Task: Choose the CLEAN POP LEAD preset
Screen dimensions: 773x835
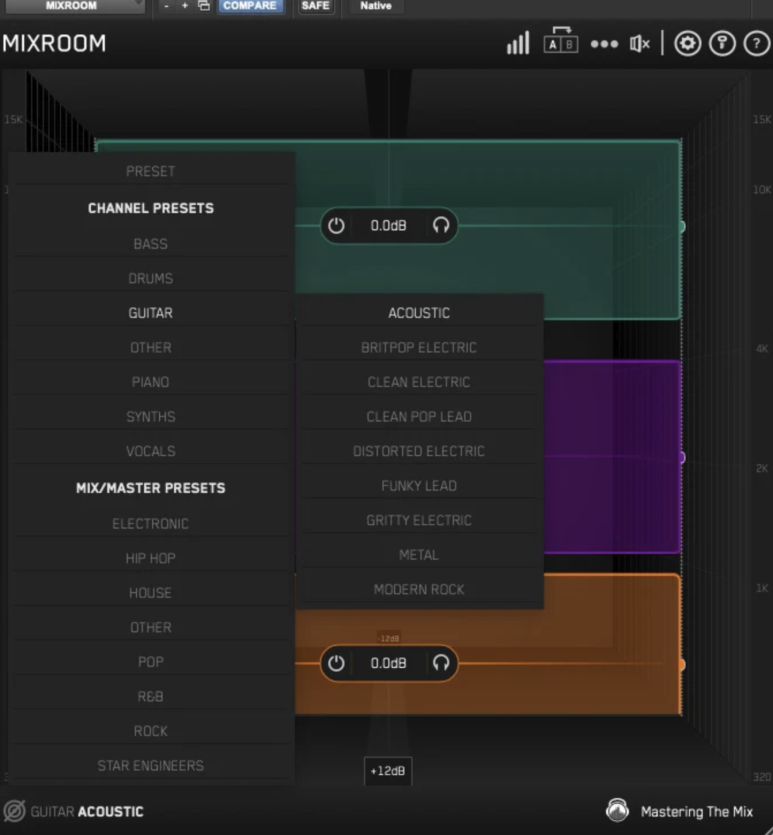Action: (x=419, y=417)
